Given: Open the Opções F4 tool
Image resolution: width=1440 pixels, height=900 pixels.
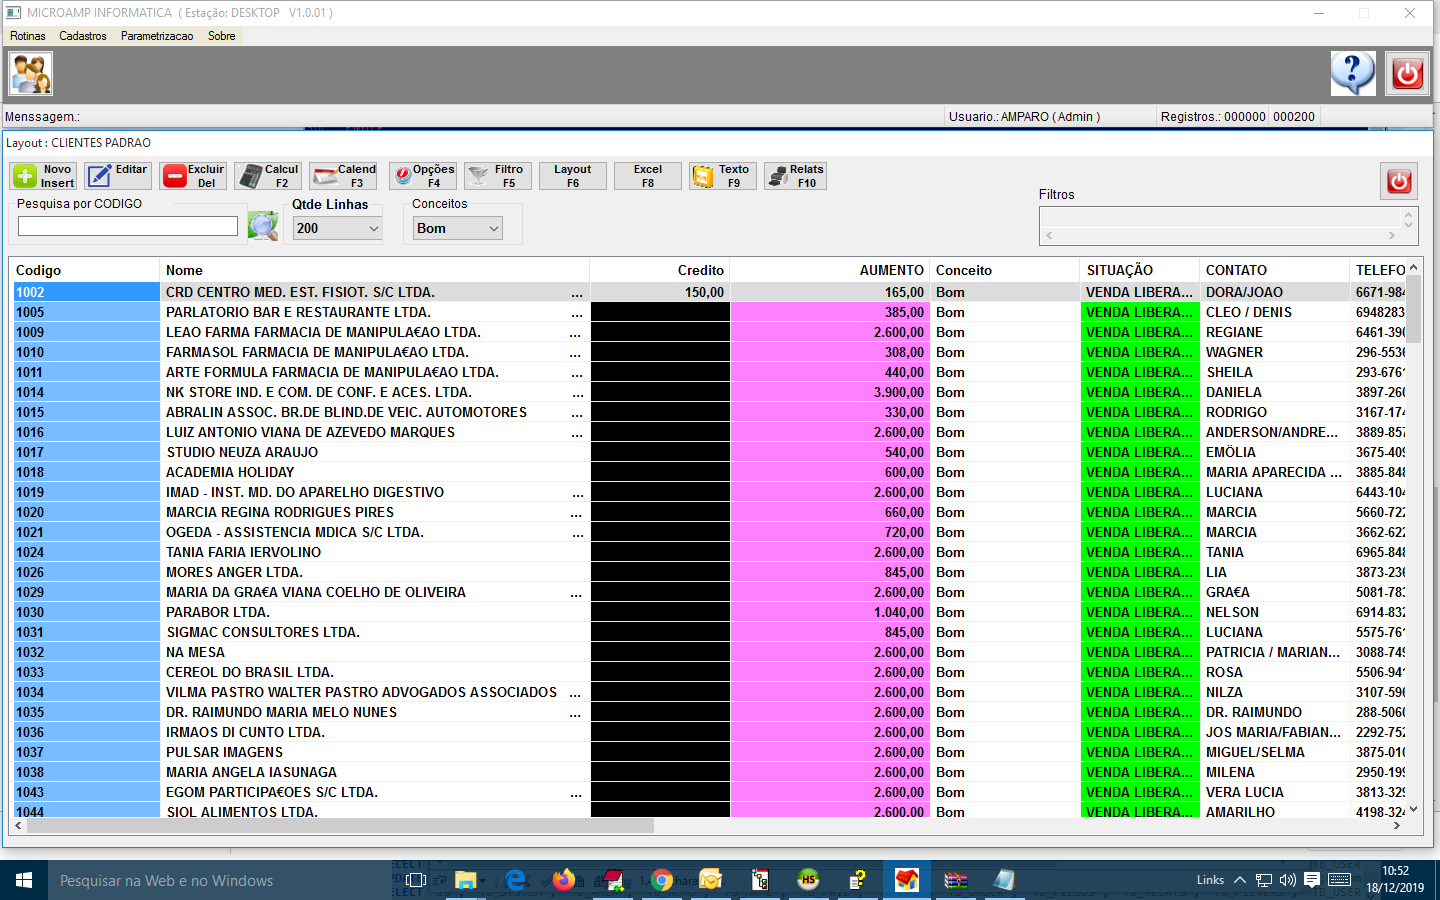Looking at the screenshot, I should (422, 176).
